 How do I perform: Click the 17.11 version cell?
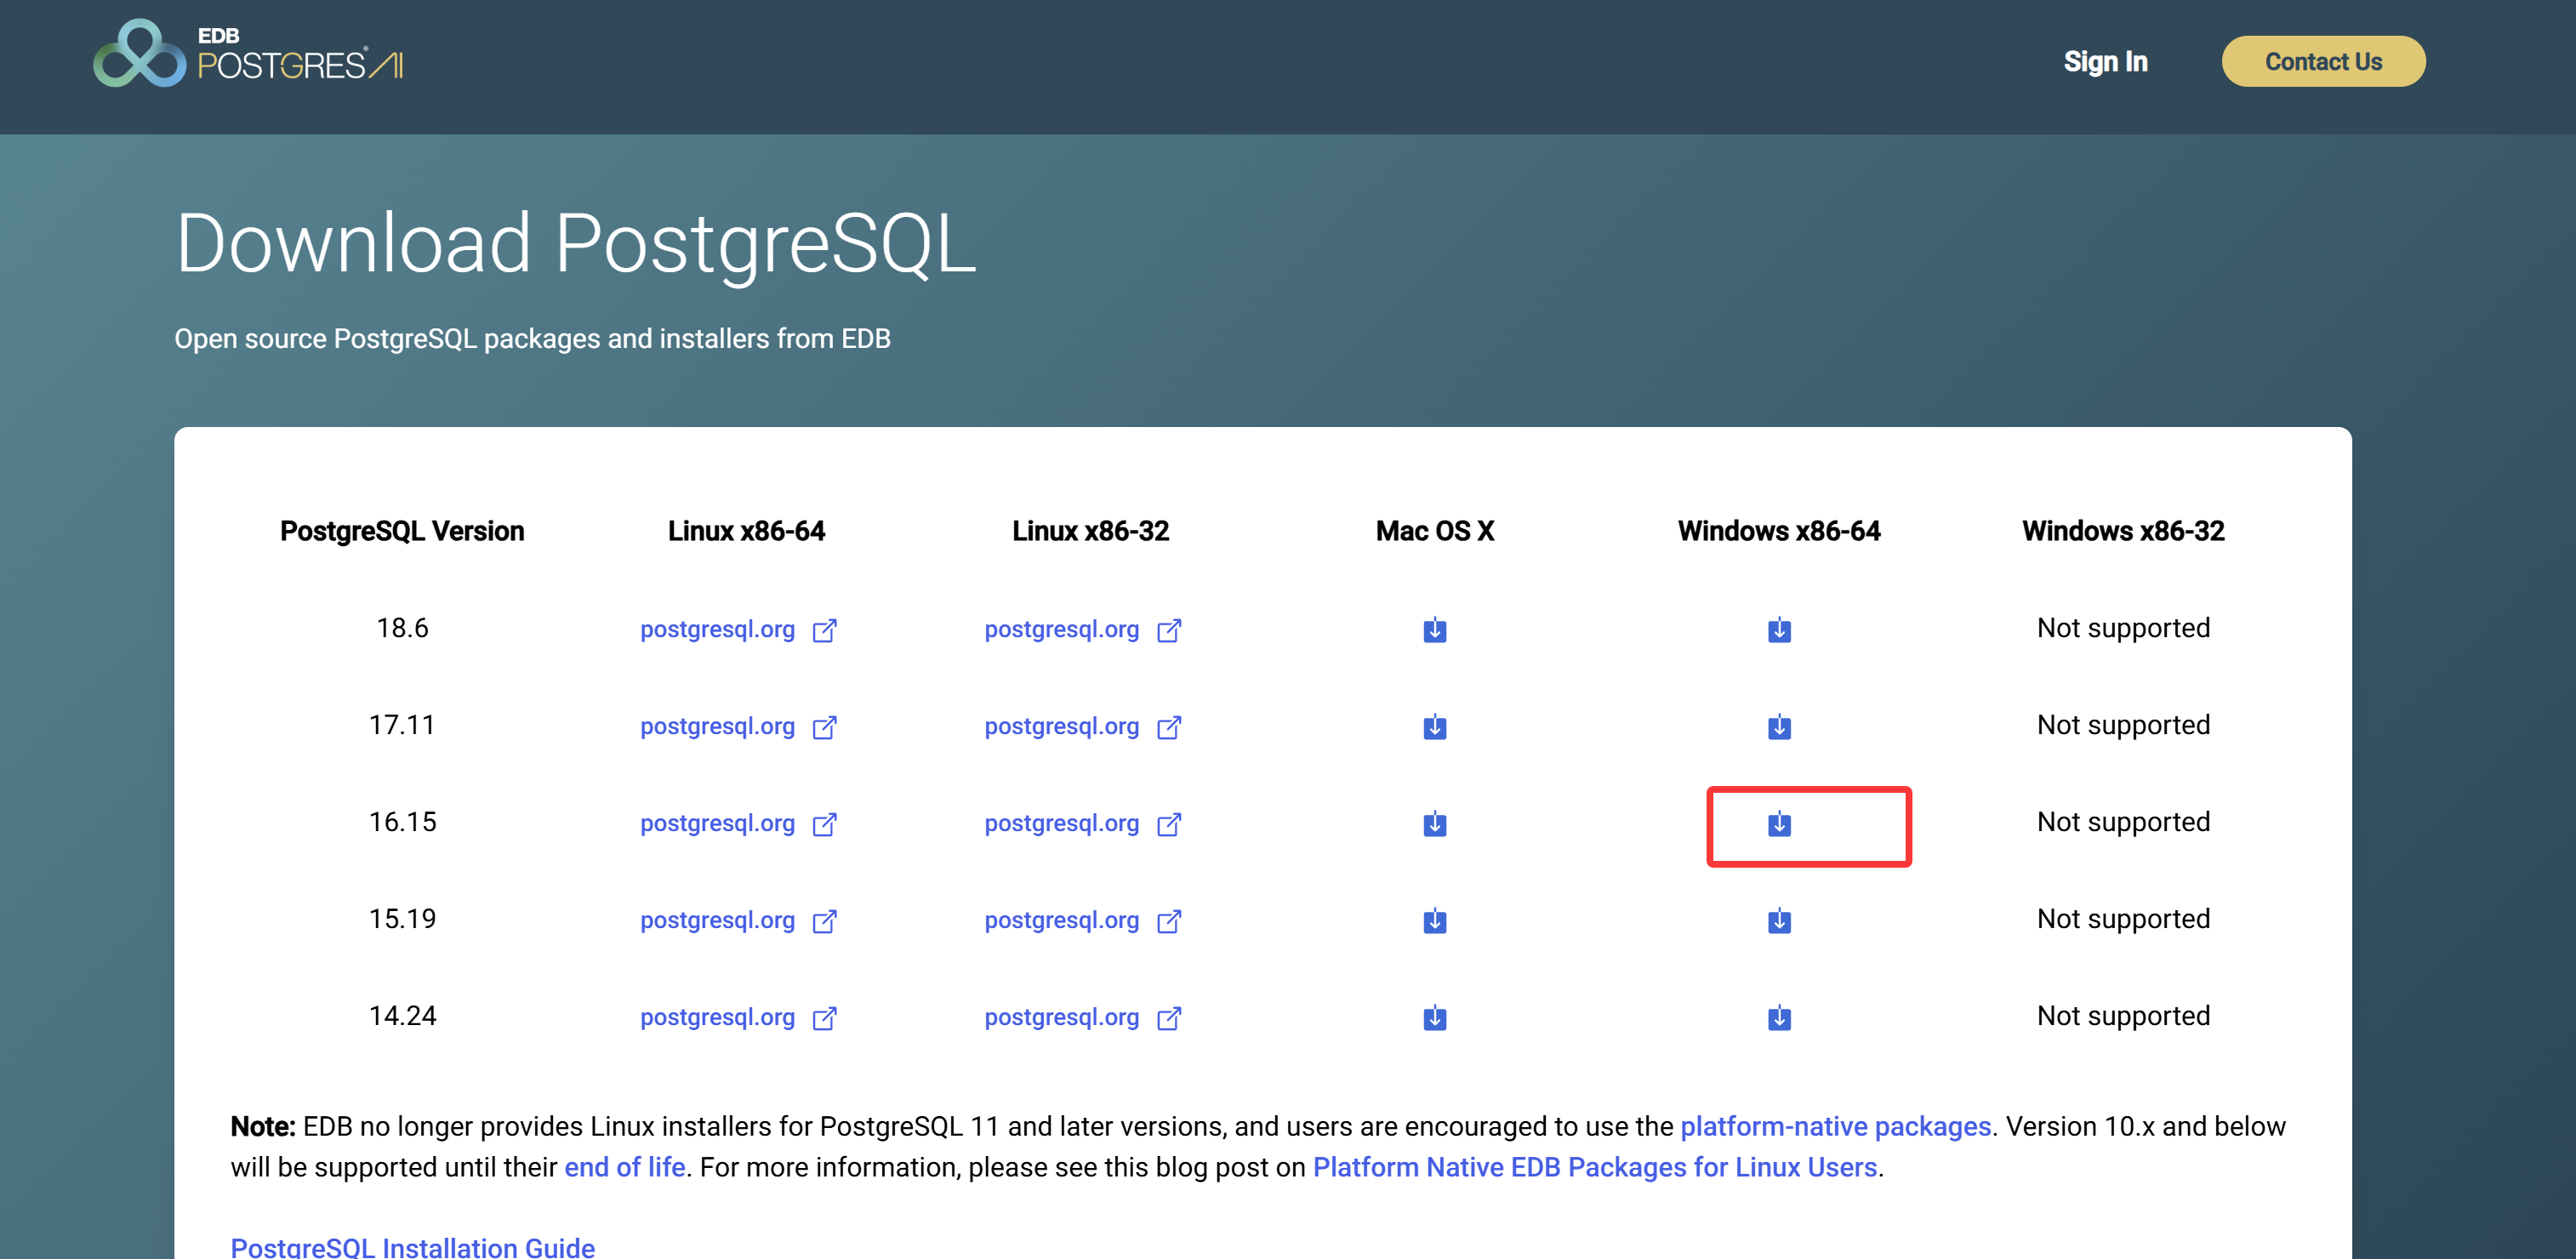[402, 725]
